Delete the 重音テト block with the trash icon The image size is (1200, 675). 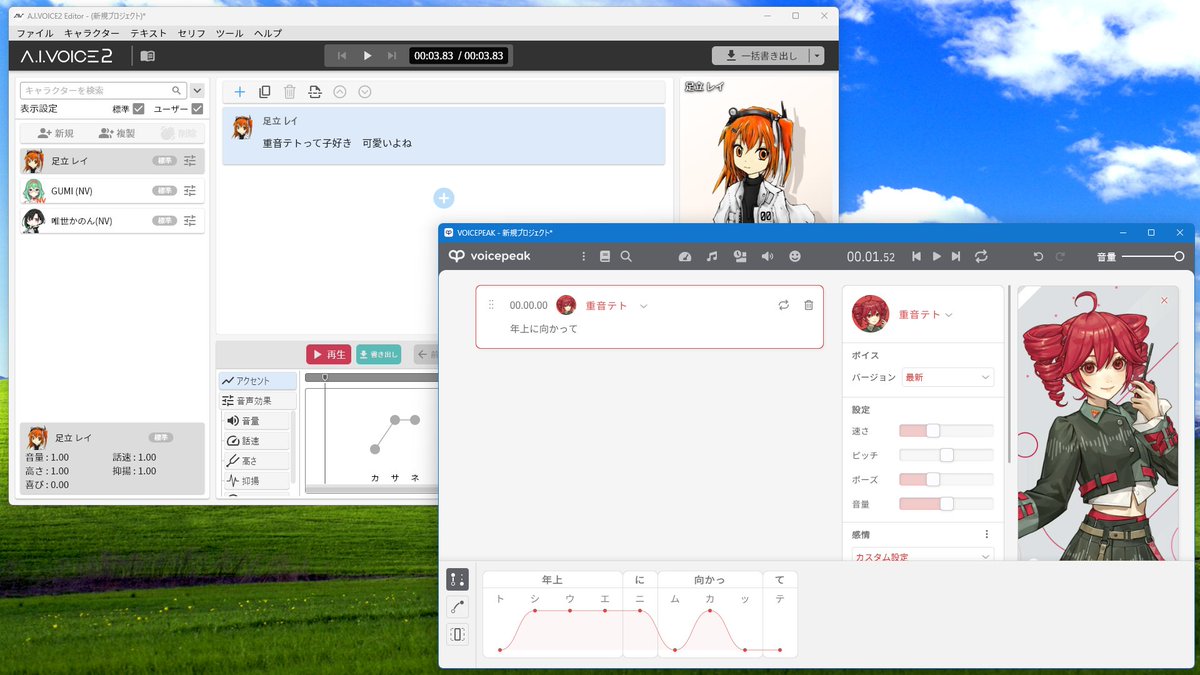(808, 305)
